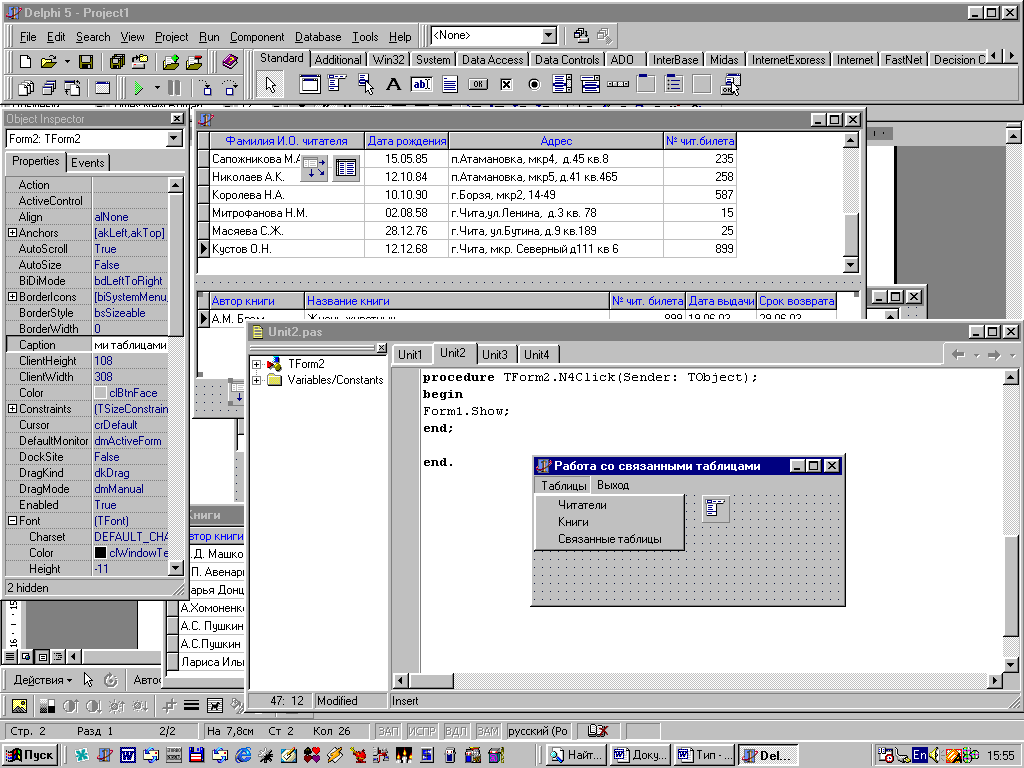
Task: Expand the TForm2 tree node
Action: click(x=257, y=364)
